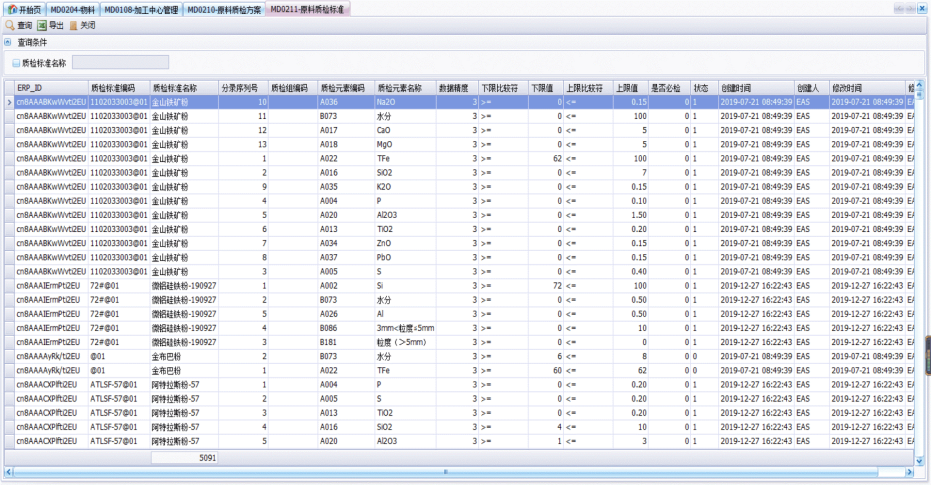Navigate to next tab with the right arrow
Image resolution: width=931 pixels, height=485 pixels.
(910, 9)
